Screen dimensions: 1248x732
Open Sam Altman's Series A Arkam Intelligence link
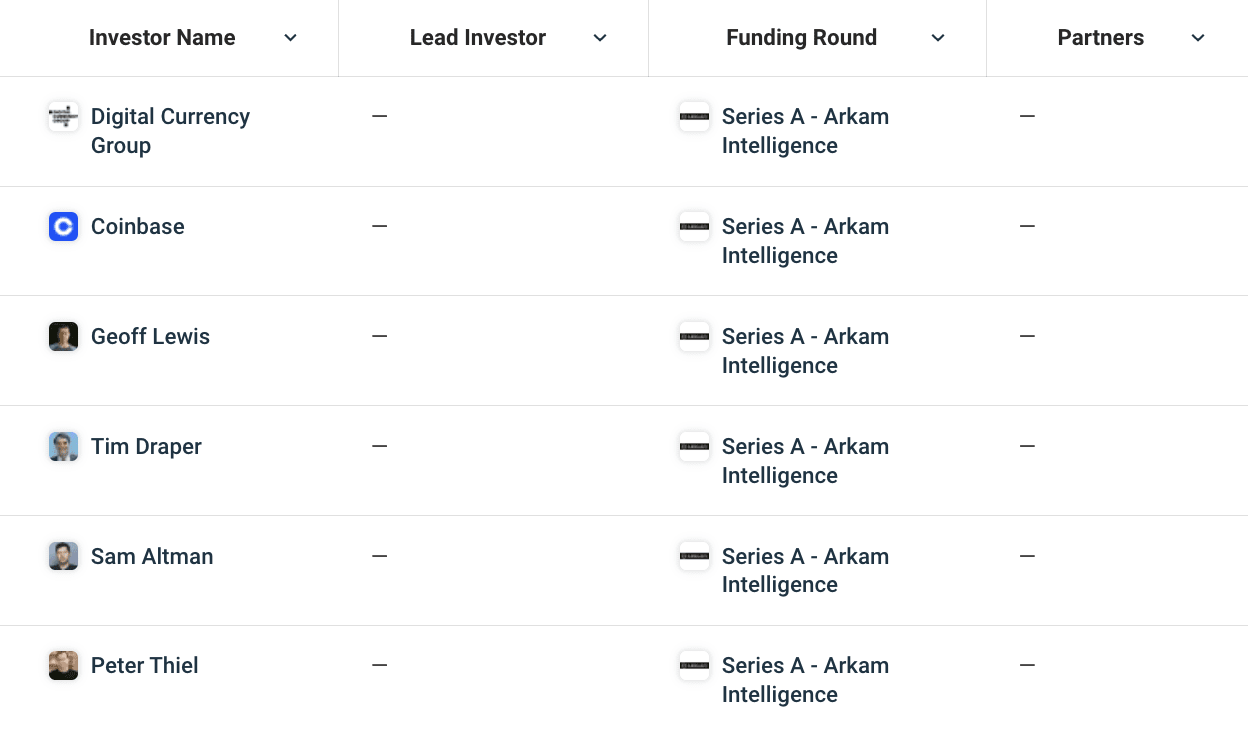pos(805,571)
